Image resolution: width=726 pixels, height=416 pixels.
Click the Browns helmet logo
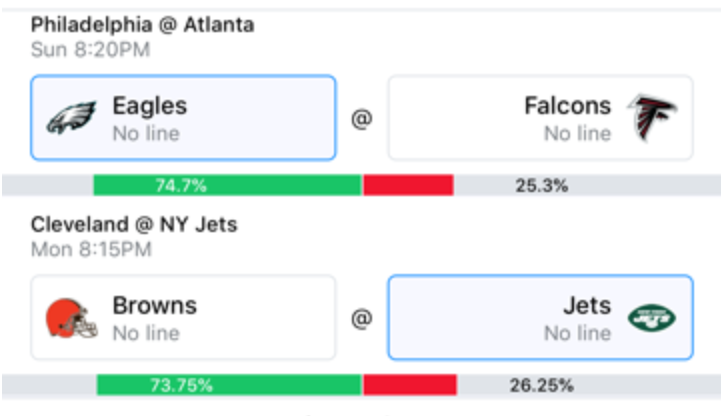coord(71,318)
